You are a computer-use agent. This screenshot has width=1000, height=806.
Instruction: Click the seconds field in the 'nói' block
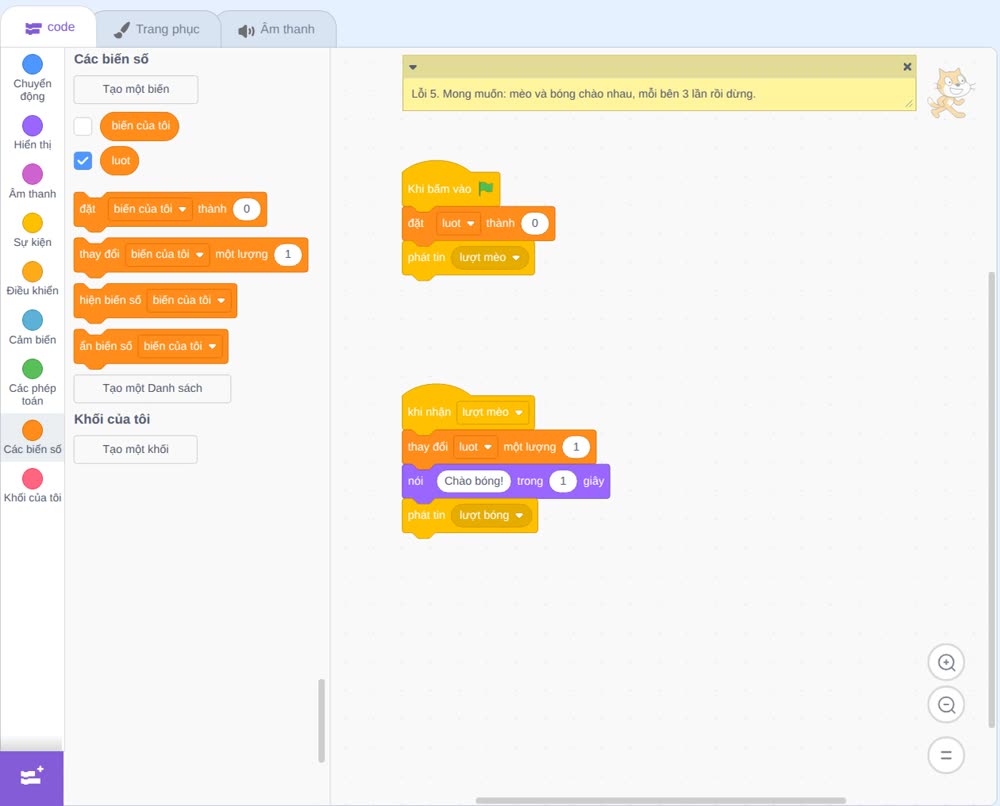click(562, 481)
